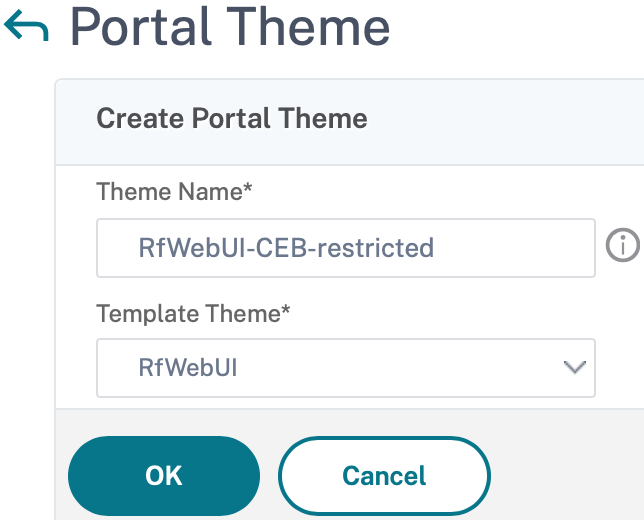The height and width of the screenshot is (520, 644).
Task: Click the Theme Name label
Action: (173, 191)
